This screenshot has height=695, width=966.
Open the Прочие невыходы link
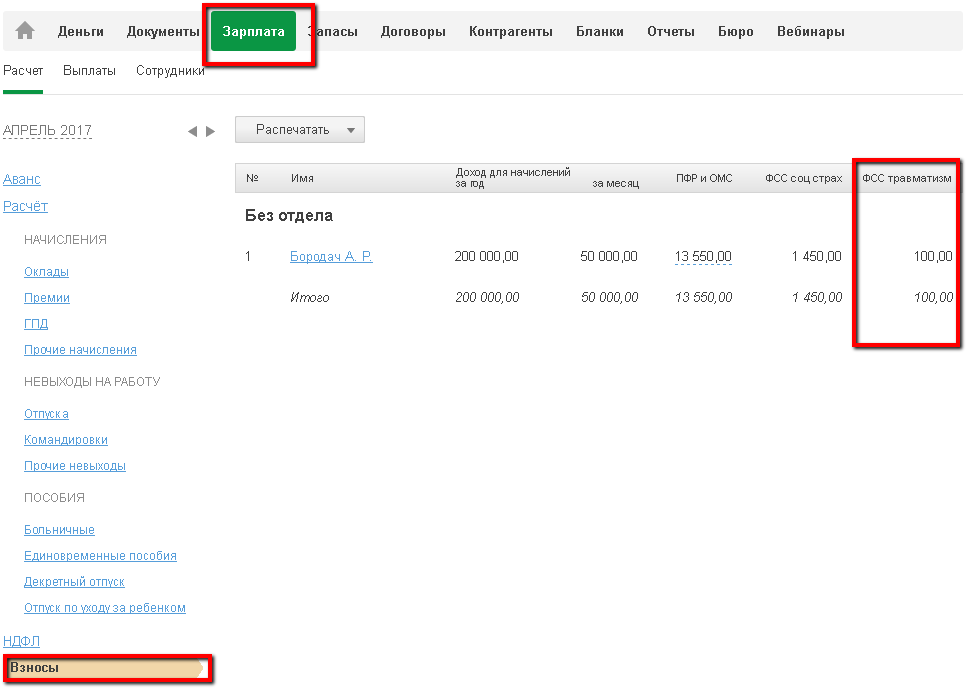tap(75, 465)
